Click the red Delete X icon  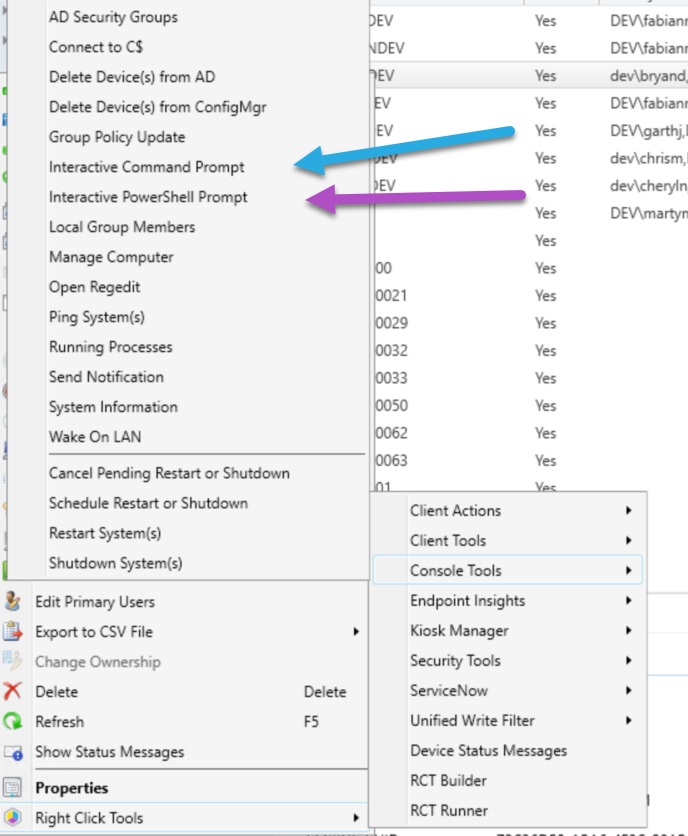coord(13,692)
